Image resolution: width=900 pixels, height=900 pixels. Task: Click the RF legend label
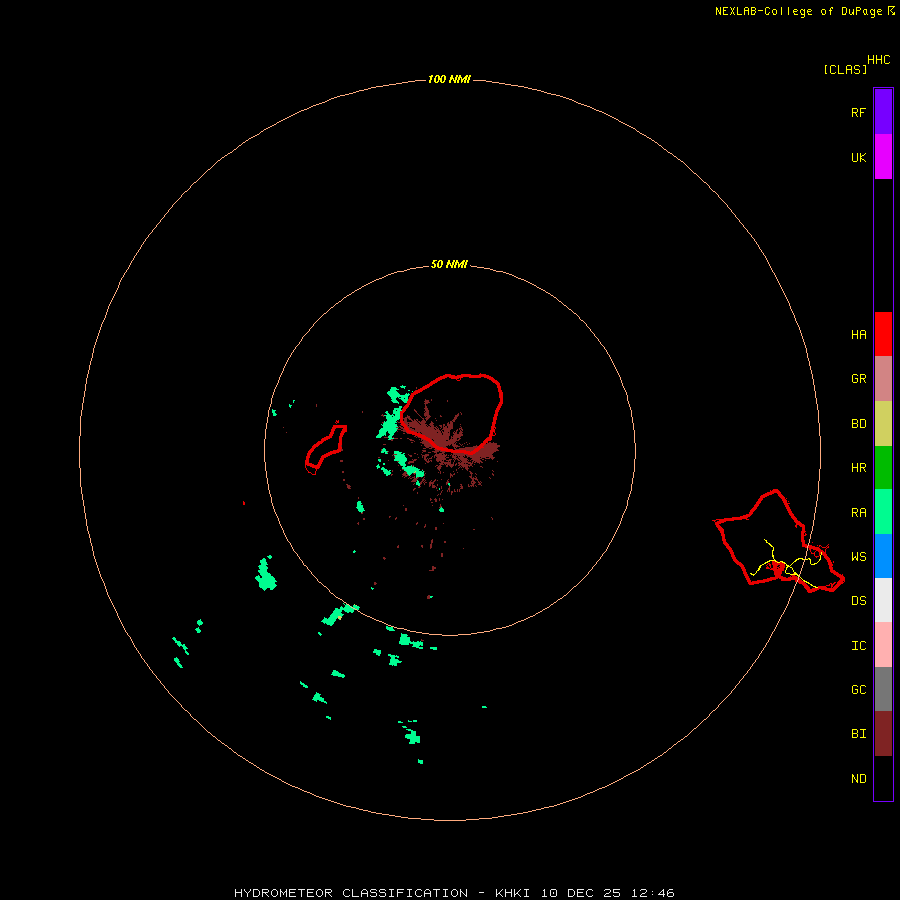(858, 112)
